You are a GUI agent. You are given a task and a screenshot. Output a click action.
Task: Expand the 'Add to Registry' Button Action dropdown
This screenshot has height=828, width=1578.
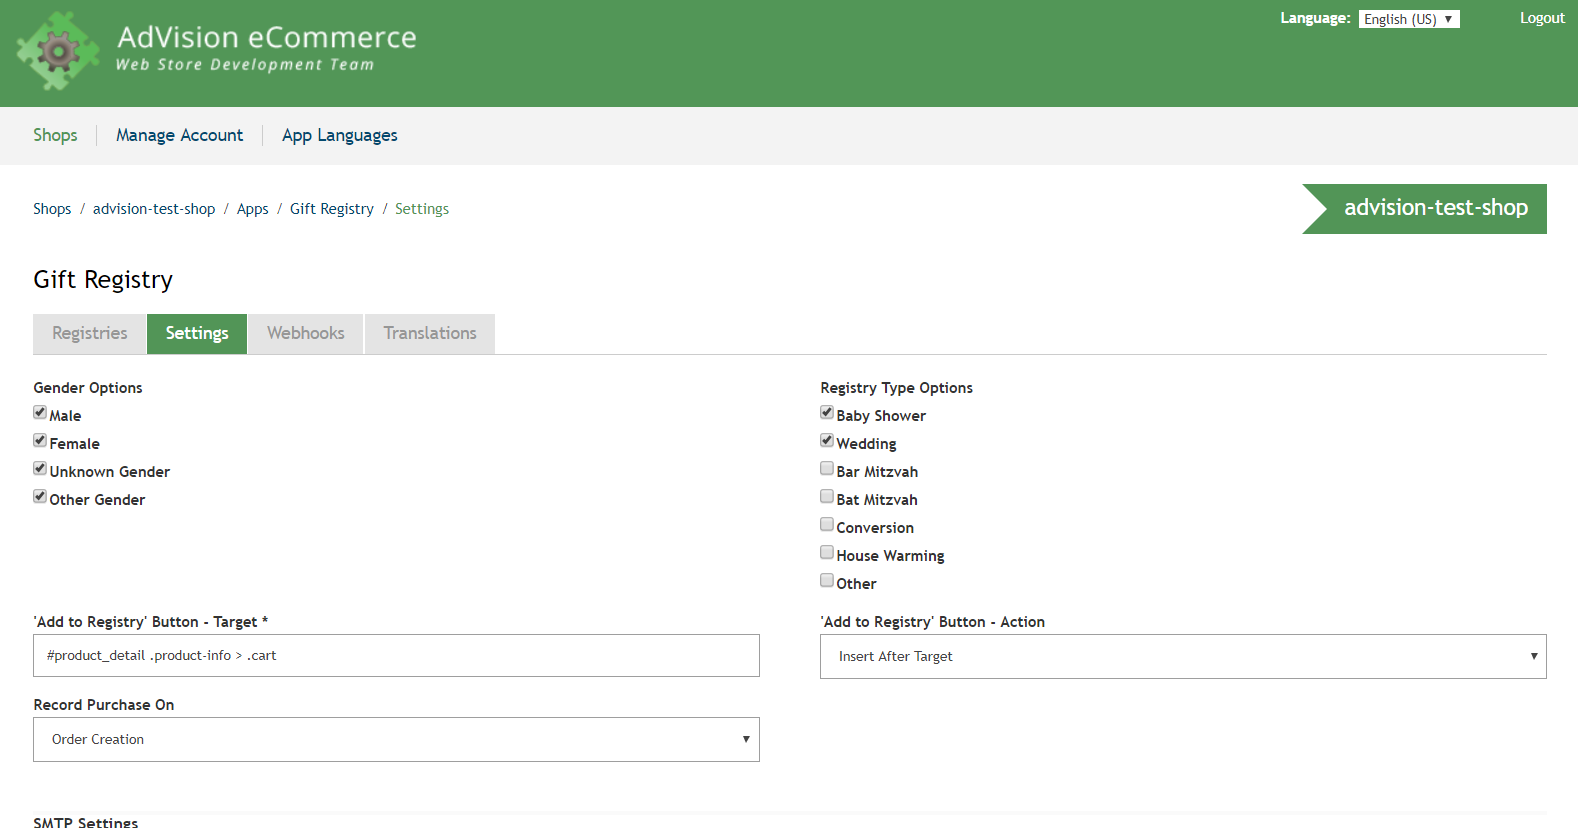click(x=1182, y=657)
